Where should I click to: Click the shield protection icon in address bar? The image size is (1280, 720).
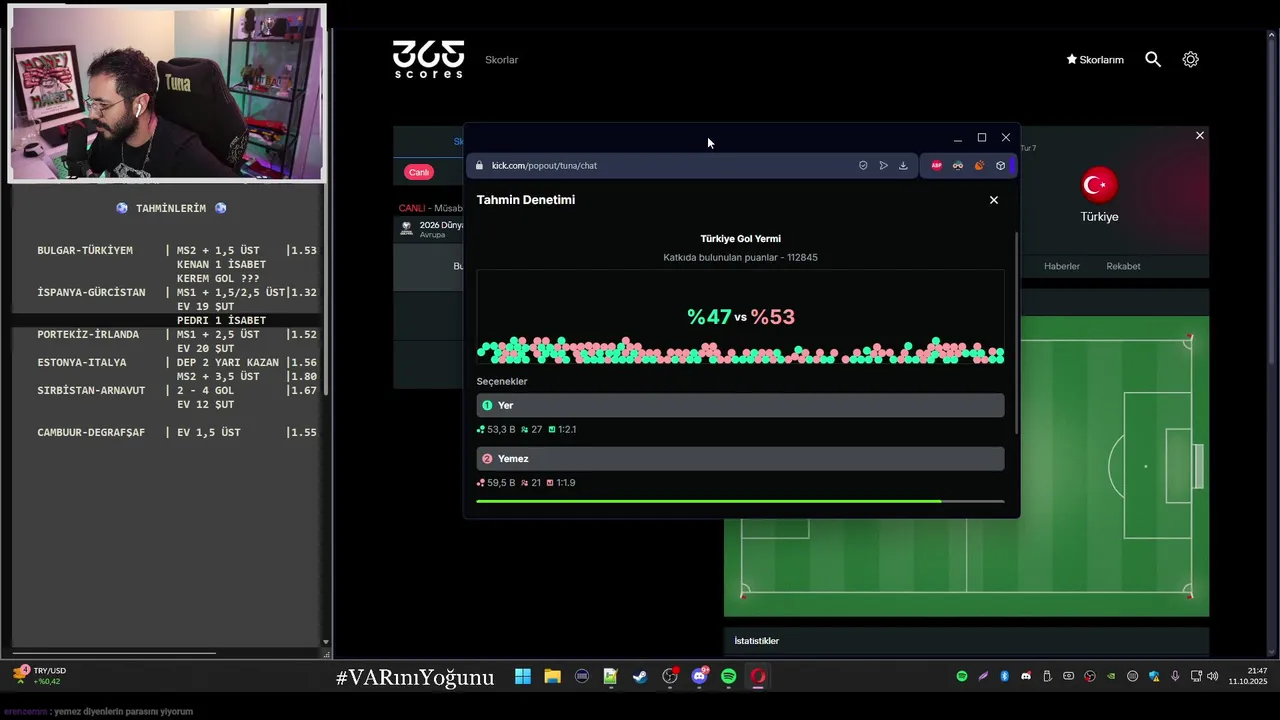tap(863, 166)
